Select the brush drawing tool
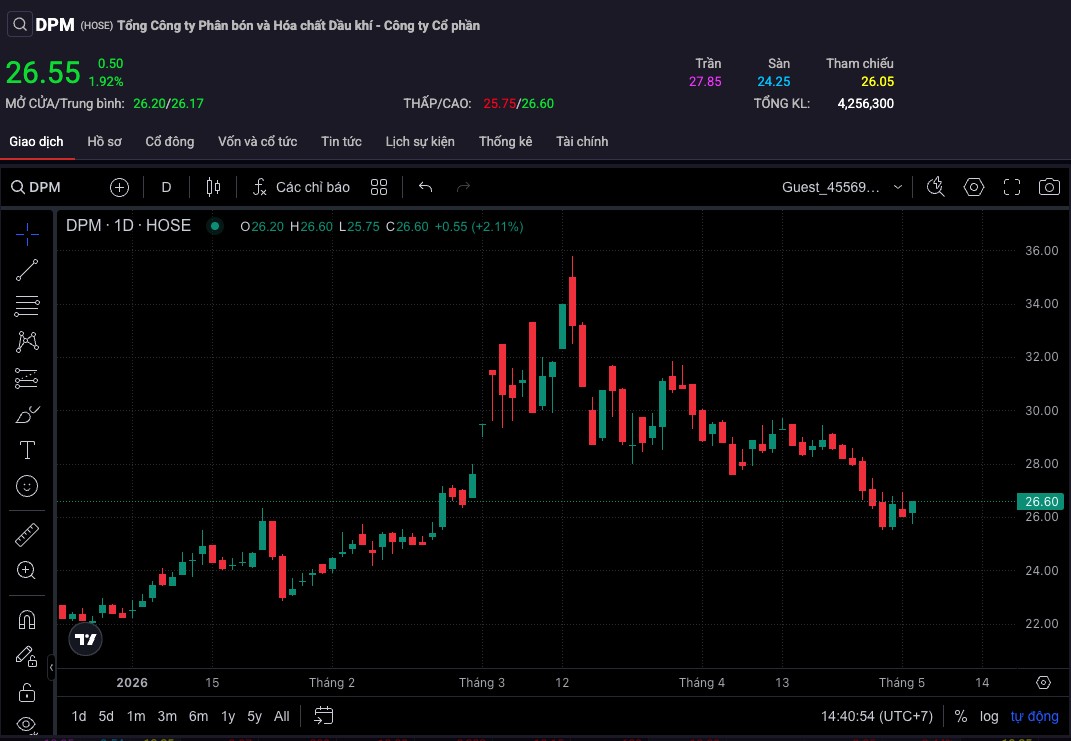Viewport: 1071px width, 741px height. click(x=27, y=414)
